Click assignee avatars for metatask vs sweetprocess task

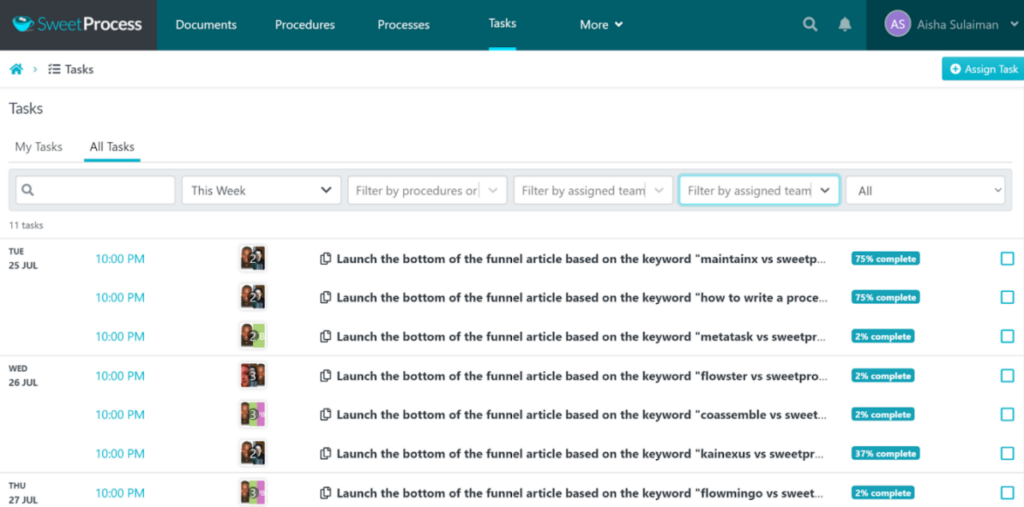253,336
